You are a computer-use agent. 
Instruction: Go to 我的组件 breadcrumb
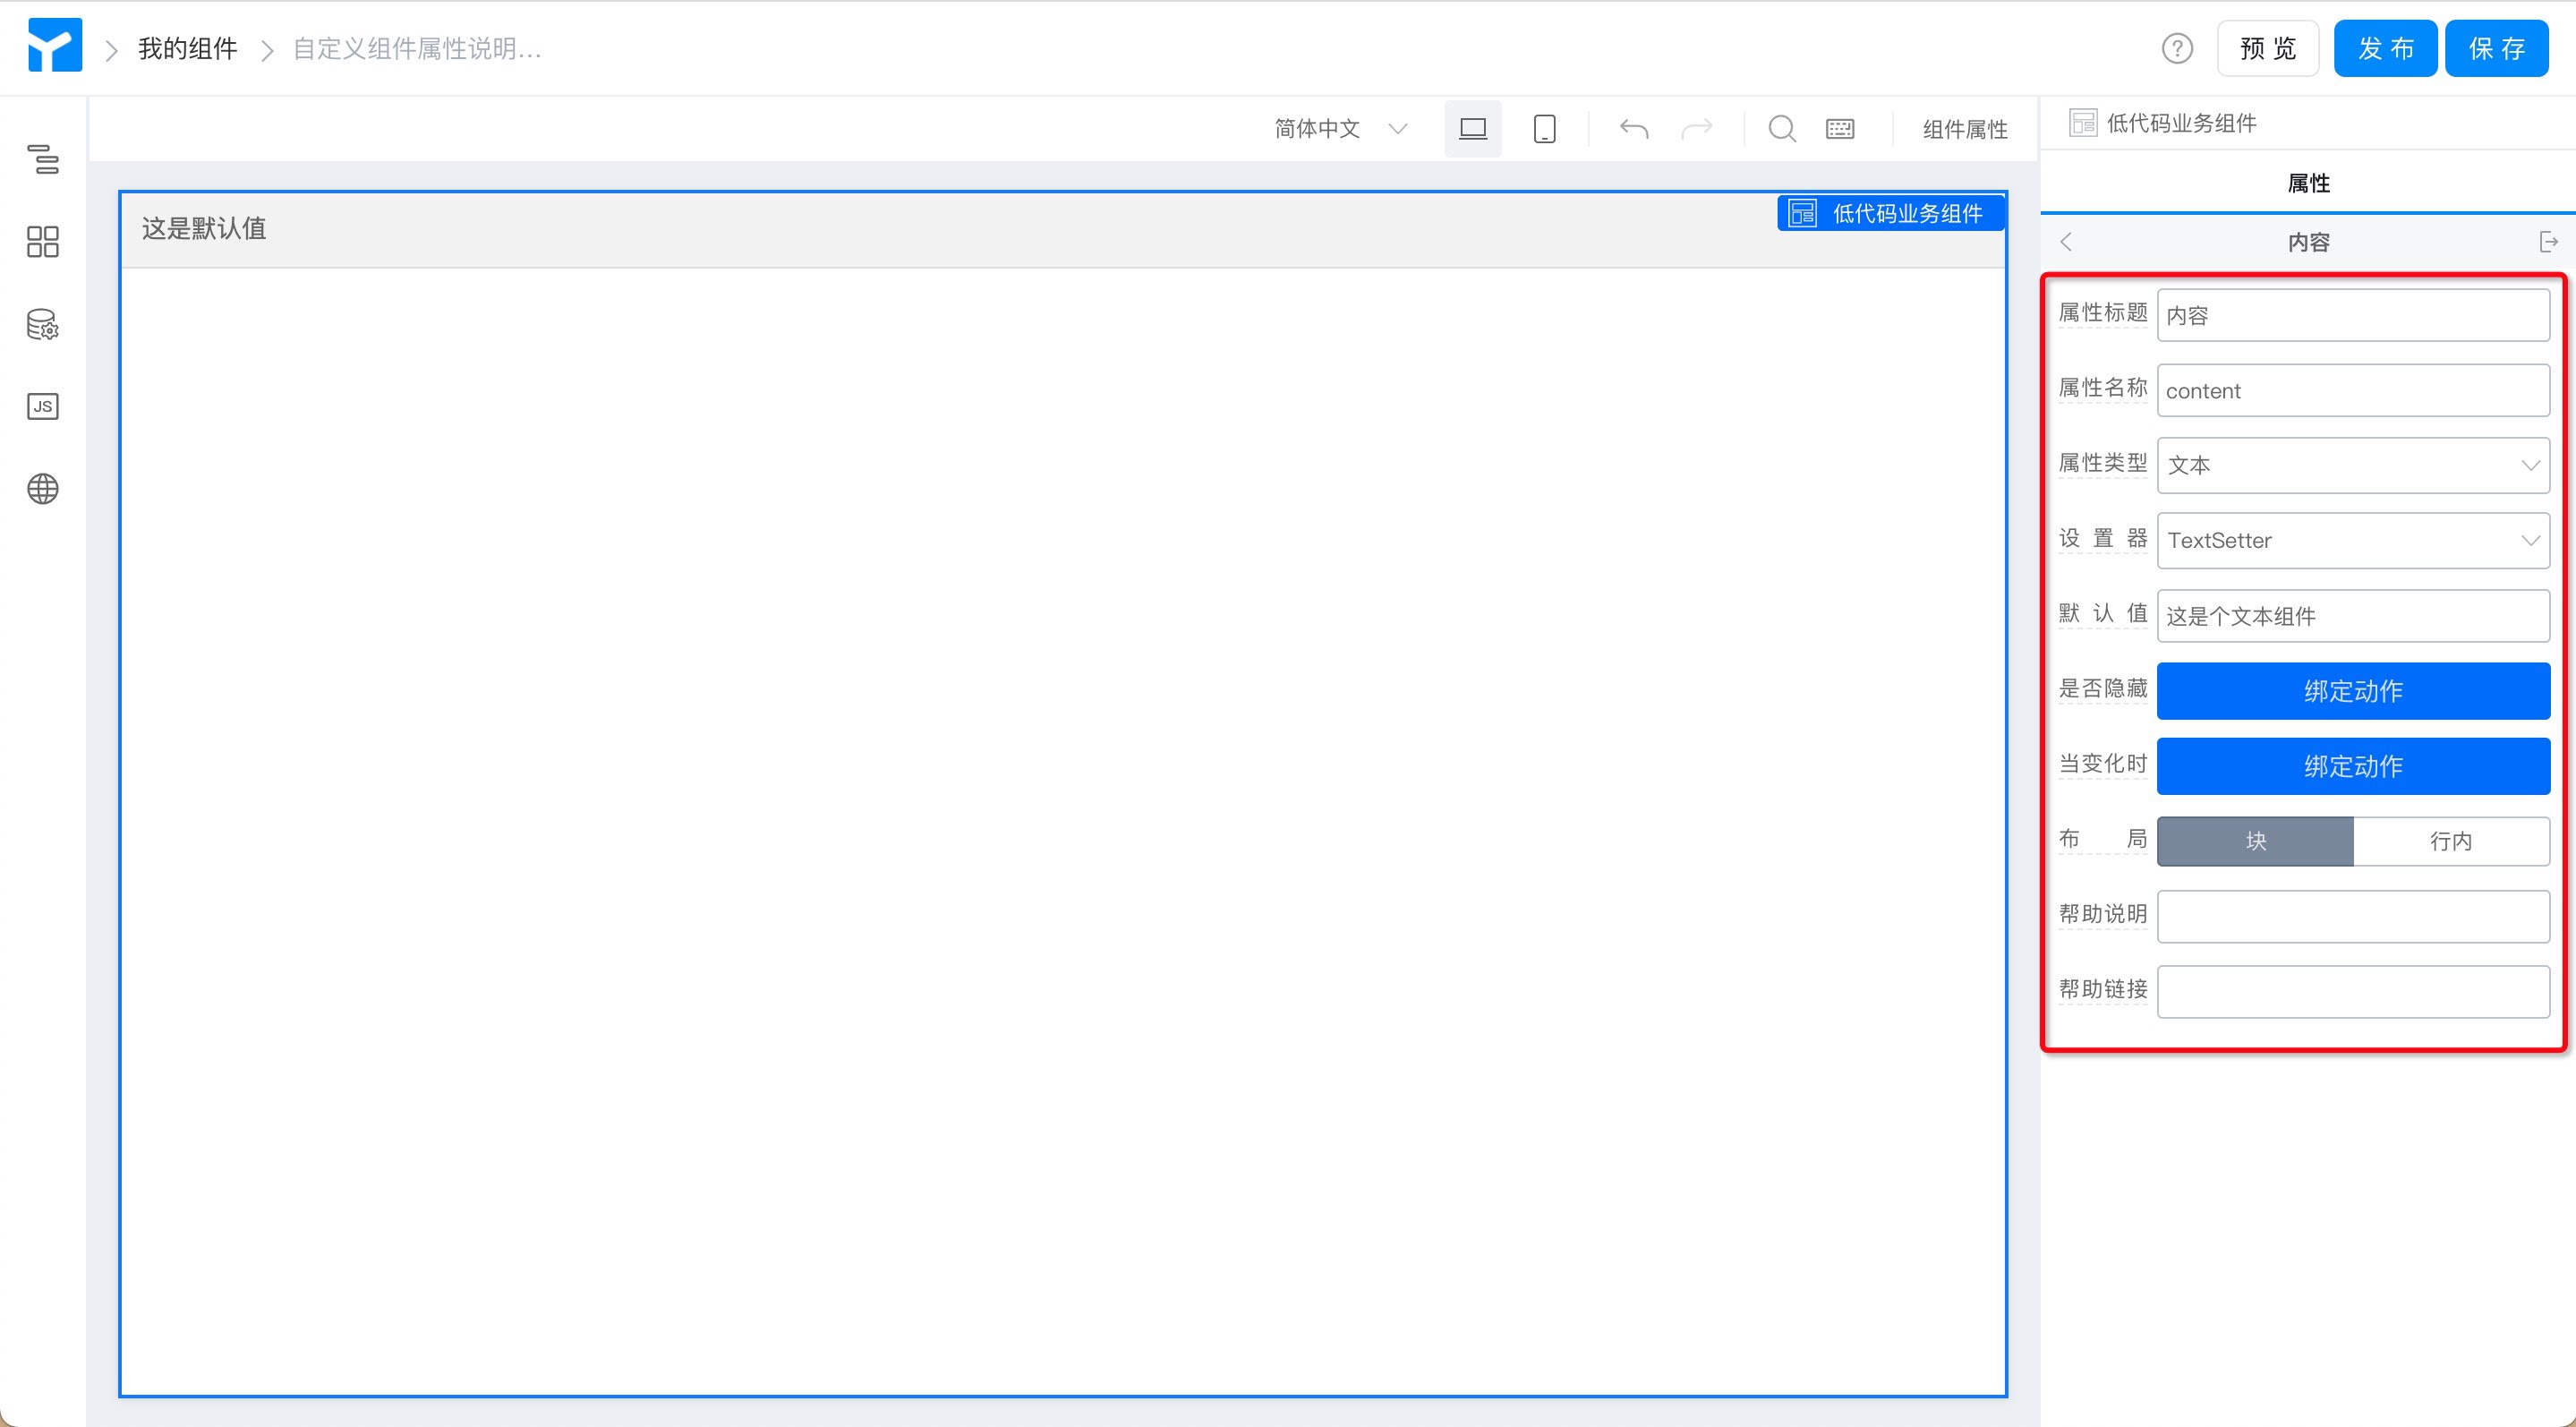188,48
